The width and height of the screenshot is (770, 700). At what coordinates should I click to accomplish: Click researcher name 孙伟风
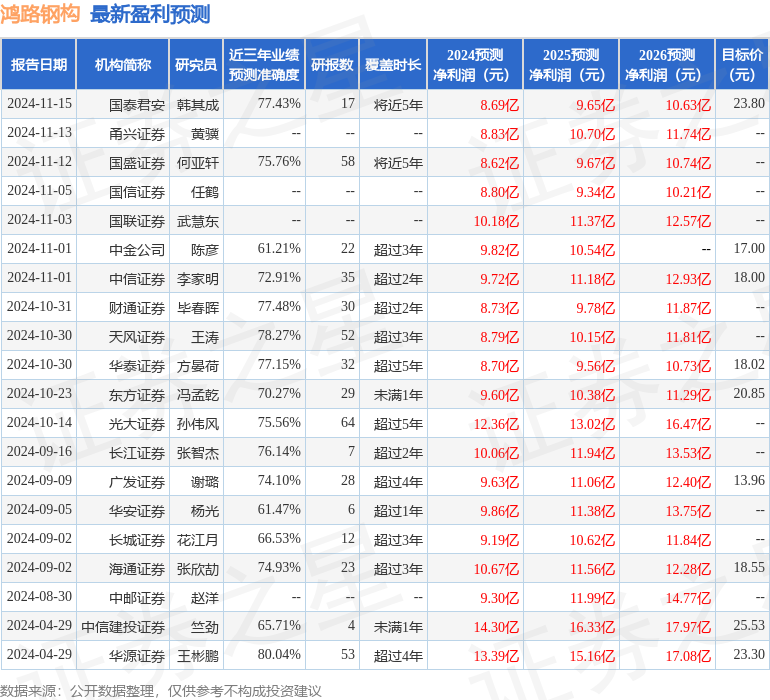198,424
